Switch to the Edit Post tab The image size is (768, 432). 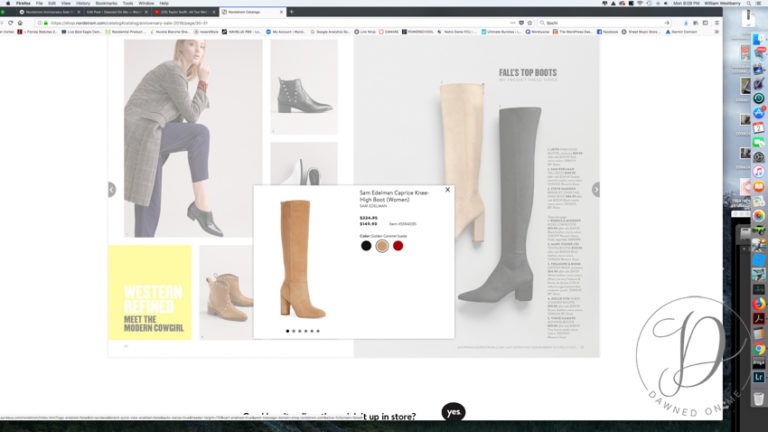[x=117, y=12]
